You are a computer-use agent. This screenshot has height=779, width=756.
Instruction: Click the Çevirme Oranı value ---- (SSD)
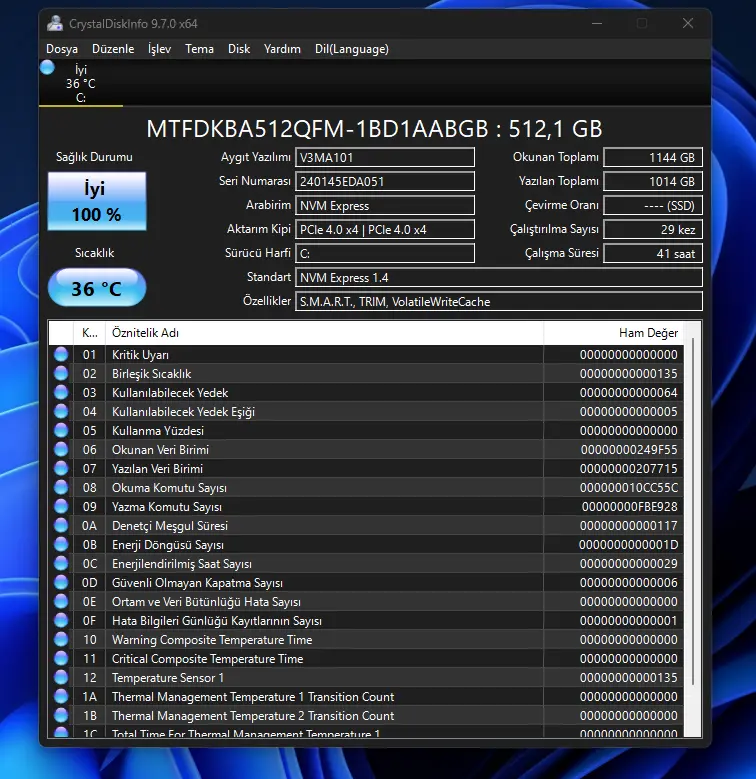[x=653, y=205]
